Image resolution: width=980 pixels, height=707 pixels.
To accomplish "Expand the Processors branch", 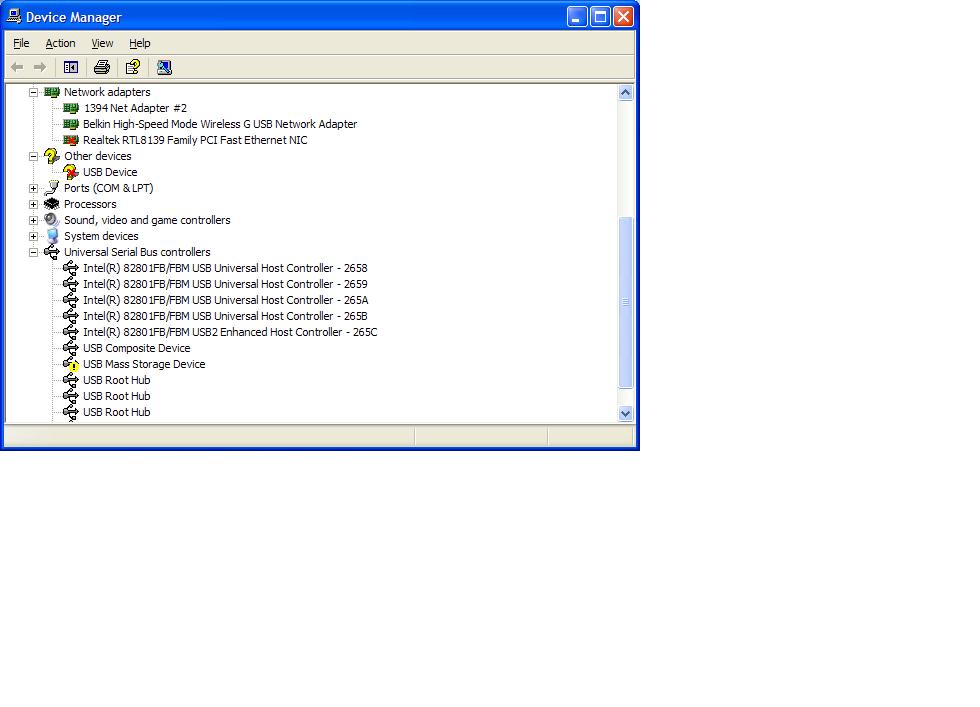I will pos(33,204).
